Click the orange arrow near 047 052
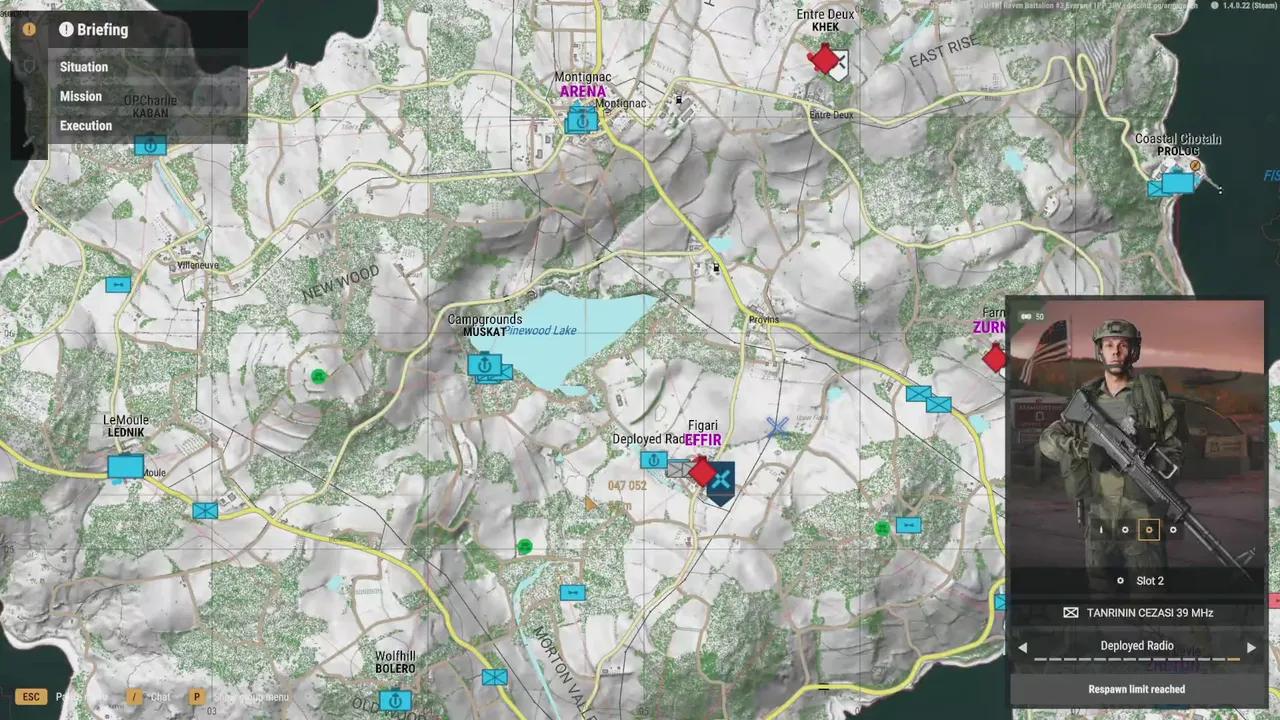Image resolution: width=1280 pixels, height=720 pixels. (x=591, y=503)
